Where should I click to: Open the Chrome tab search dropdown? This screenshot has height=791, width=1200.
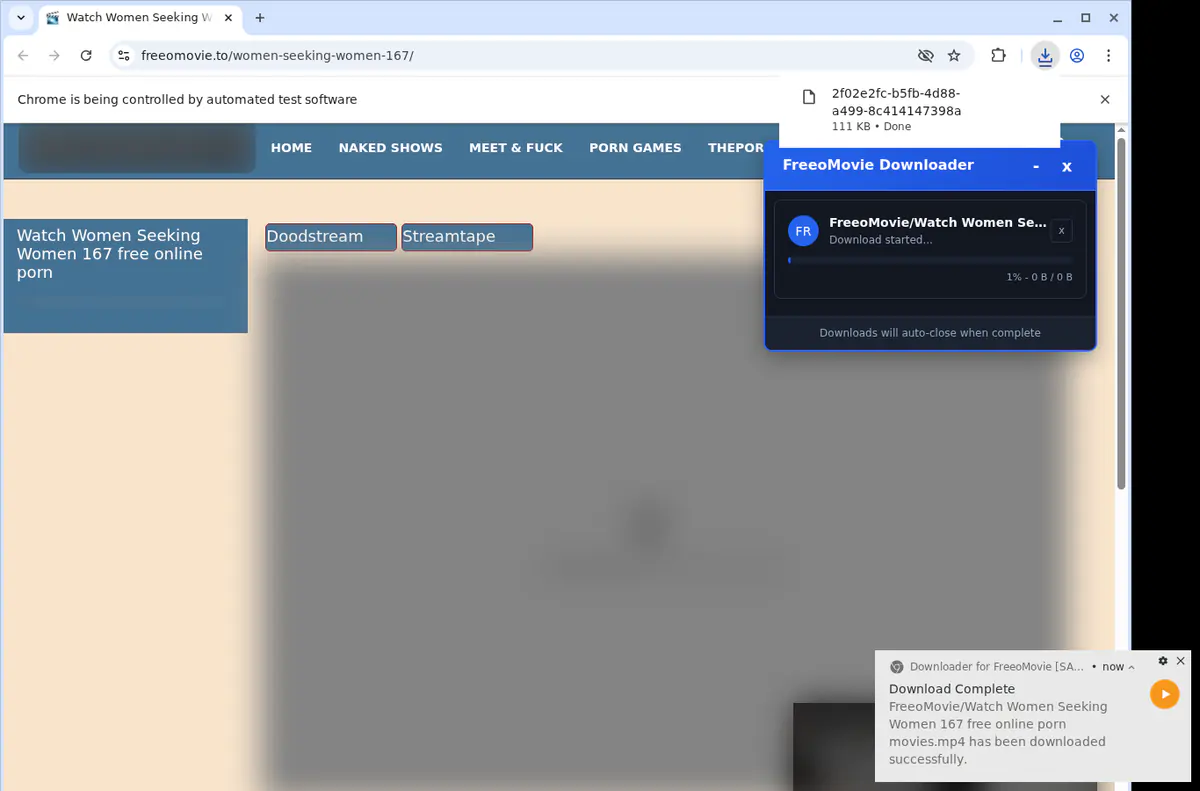(x=20, y=18)
